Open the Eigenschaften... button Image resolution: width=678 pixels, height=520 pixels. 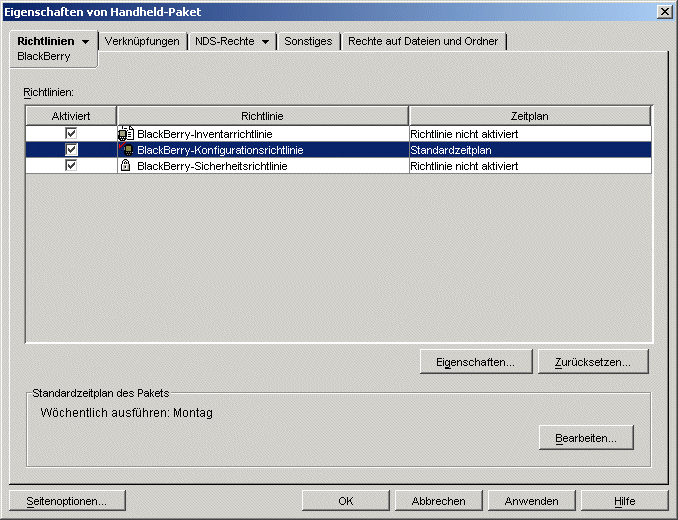[476, 362]
